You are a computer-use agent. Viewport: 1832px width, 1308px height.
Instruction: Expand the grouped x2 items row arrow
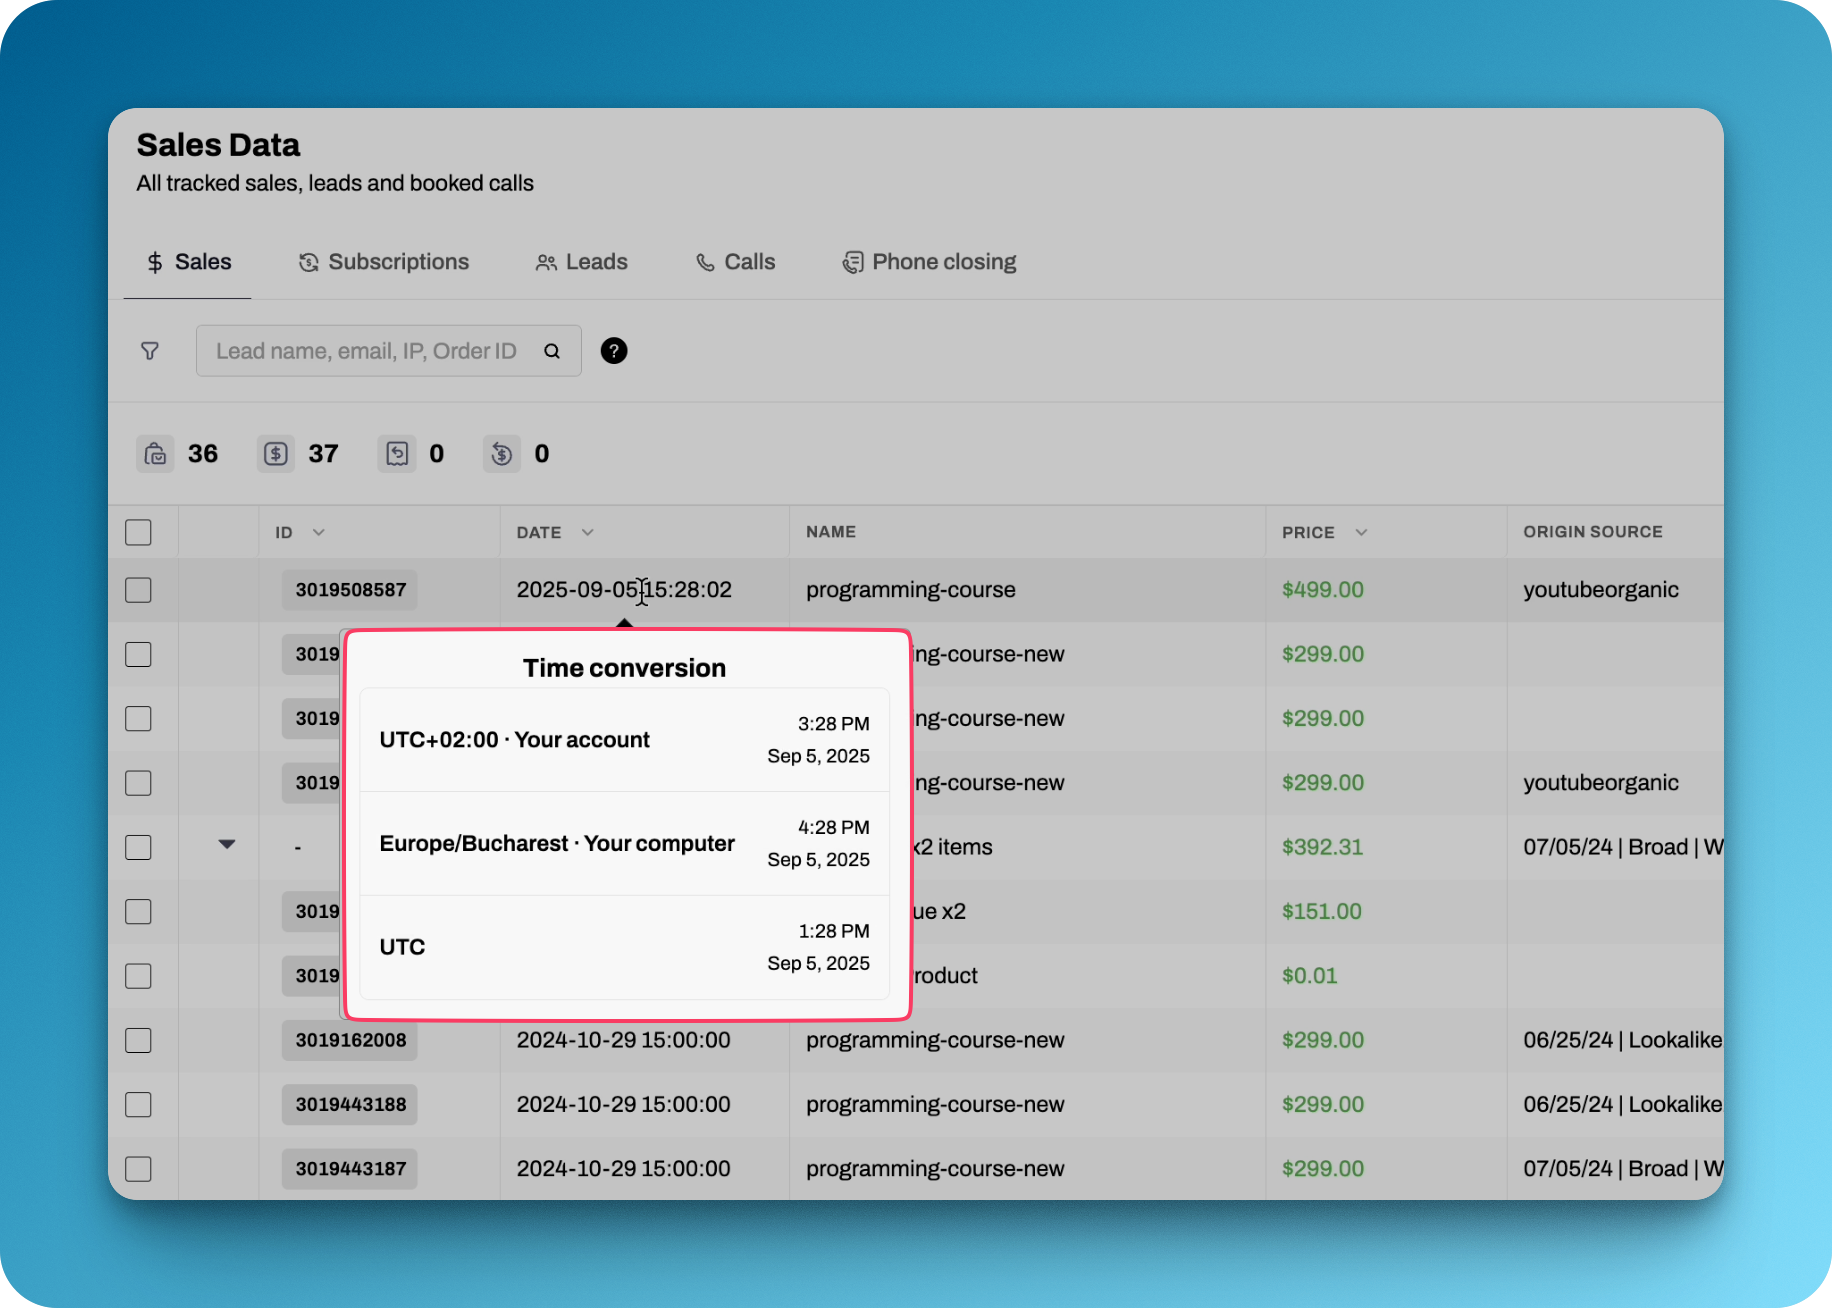pyautogui.click(x=227, y=846)
